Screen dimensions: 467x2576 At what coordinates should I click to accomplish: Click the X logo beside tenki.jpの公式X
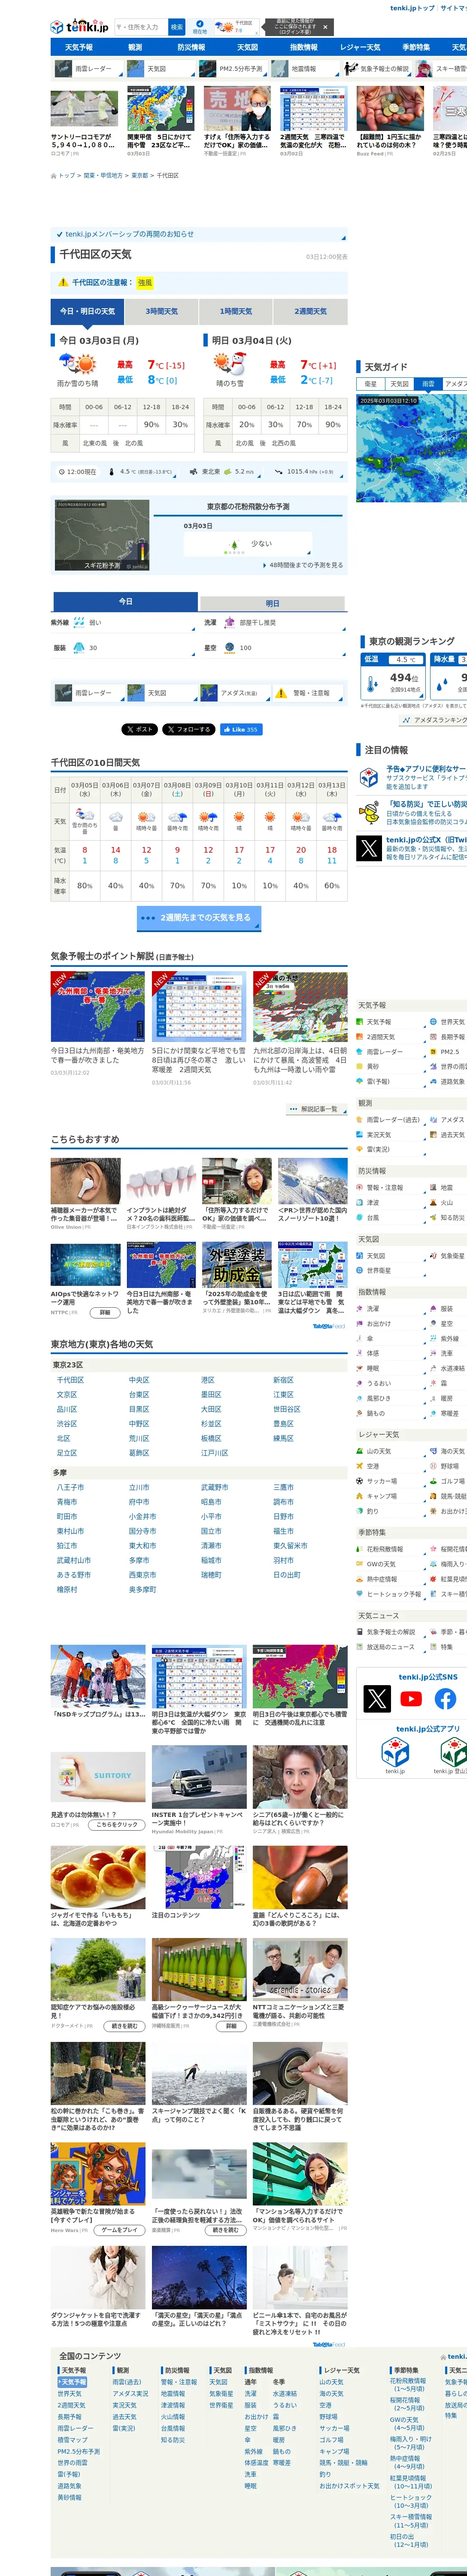click(x=369, y=849)
